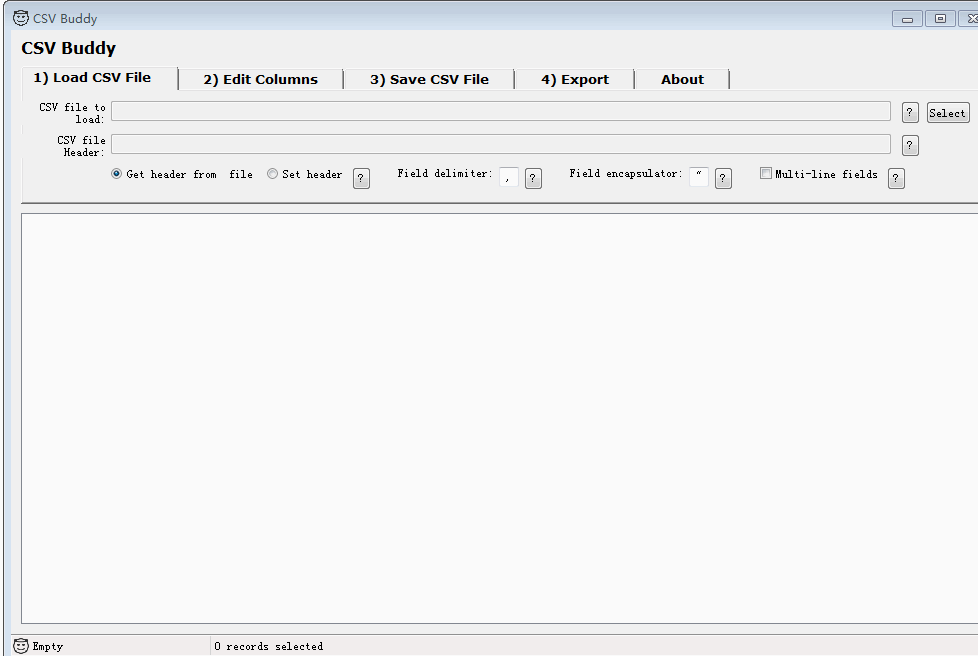Open the '2) Edit Columns' tab
Viewport: 978px width, 656px height.
coord(261,80)
